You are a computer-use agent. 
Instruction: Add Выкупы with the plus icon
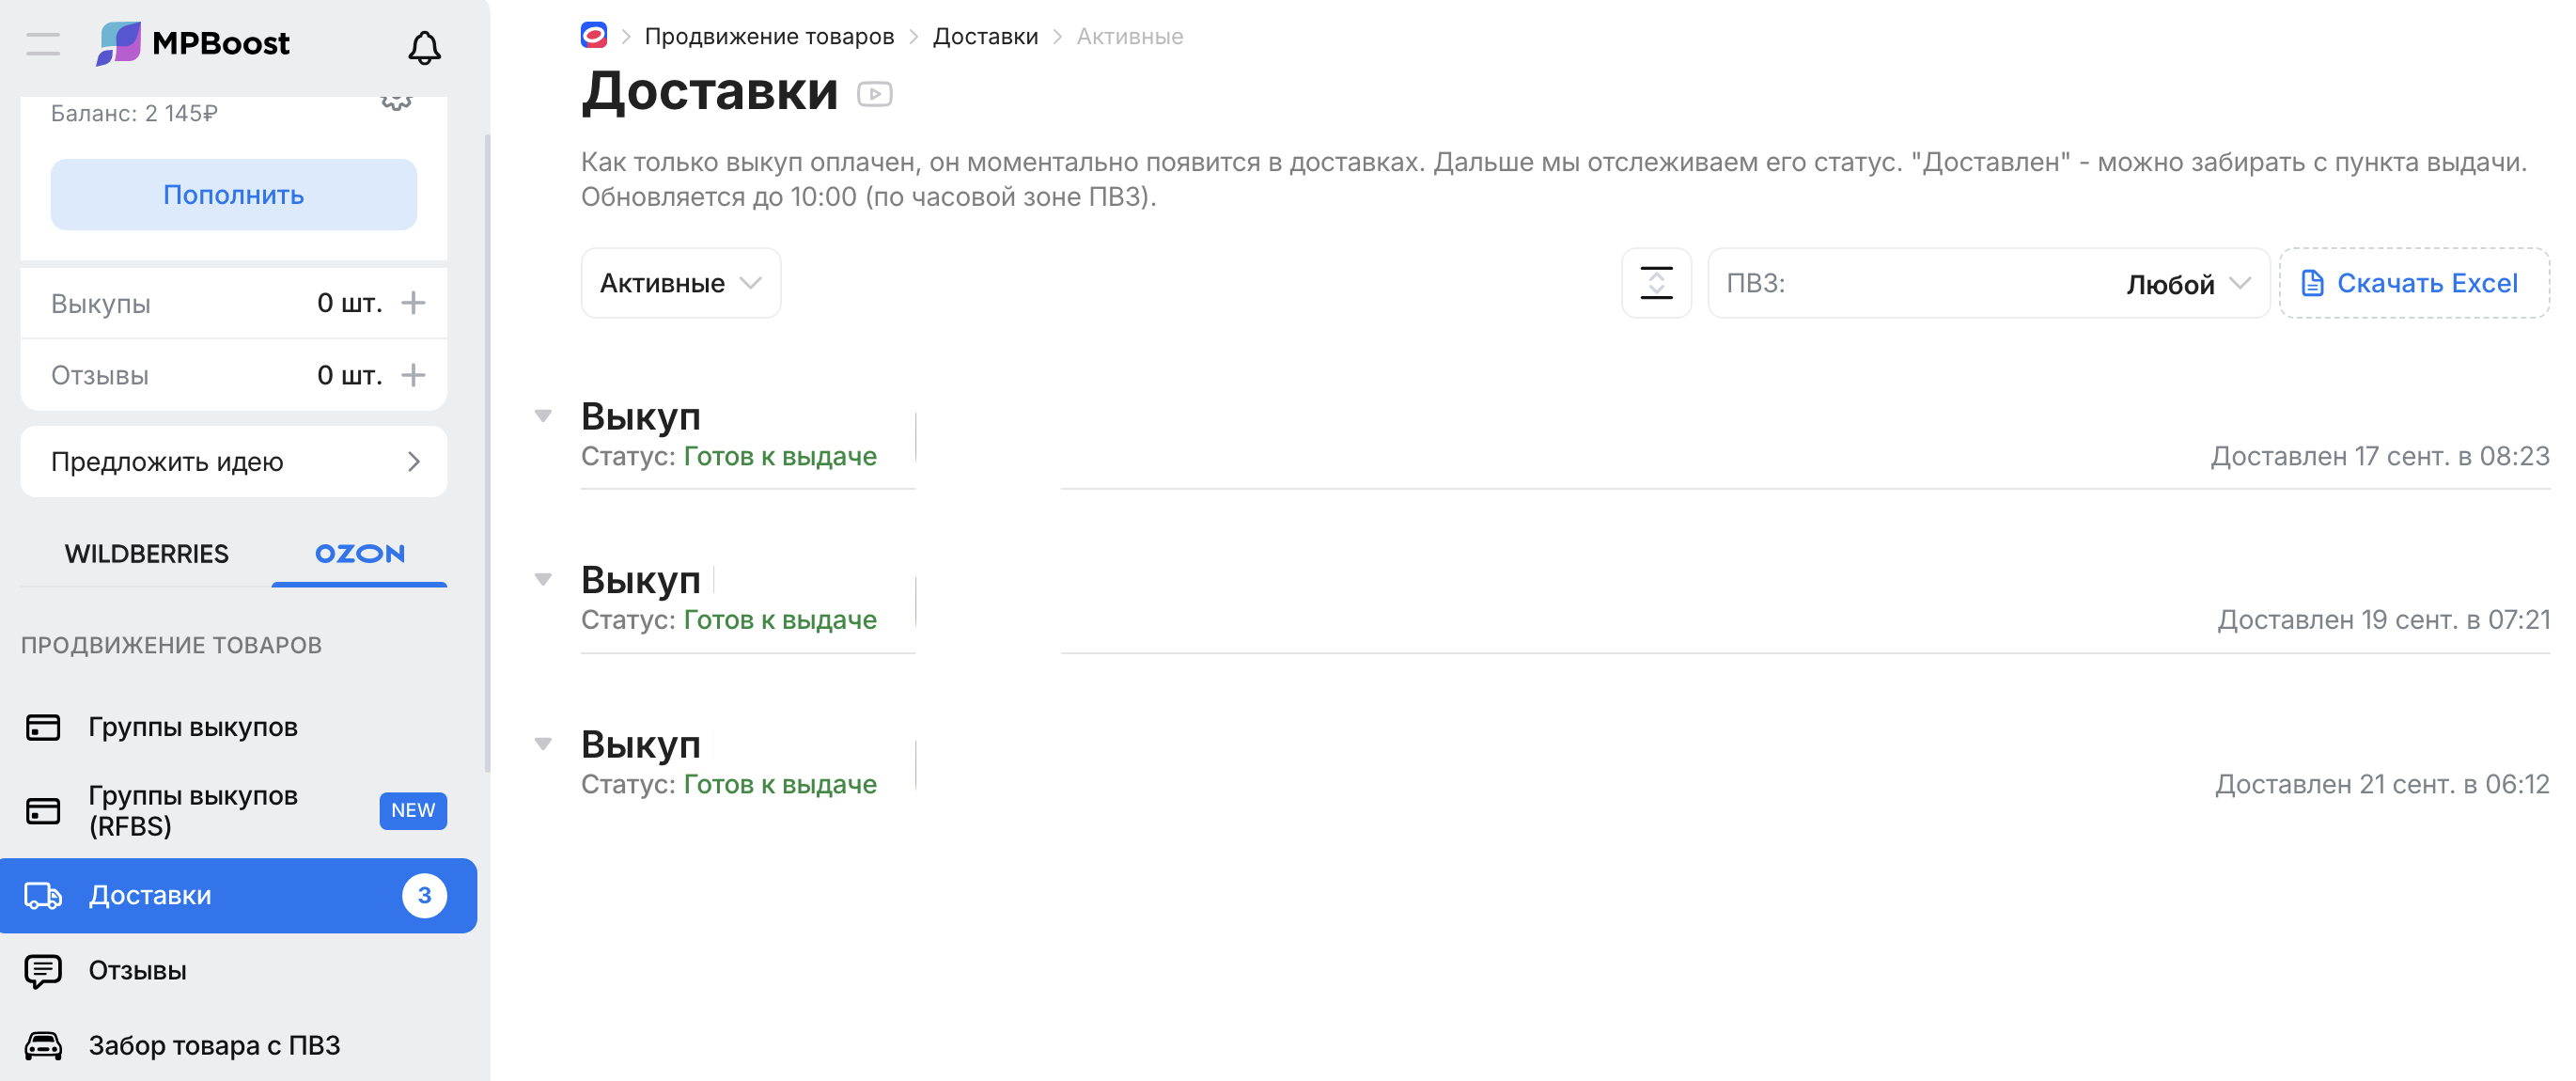point(413,302)
